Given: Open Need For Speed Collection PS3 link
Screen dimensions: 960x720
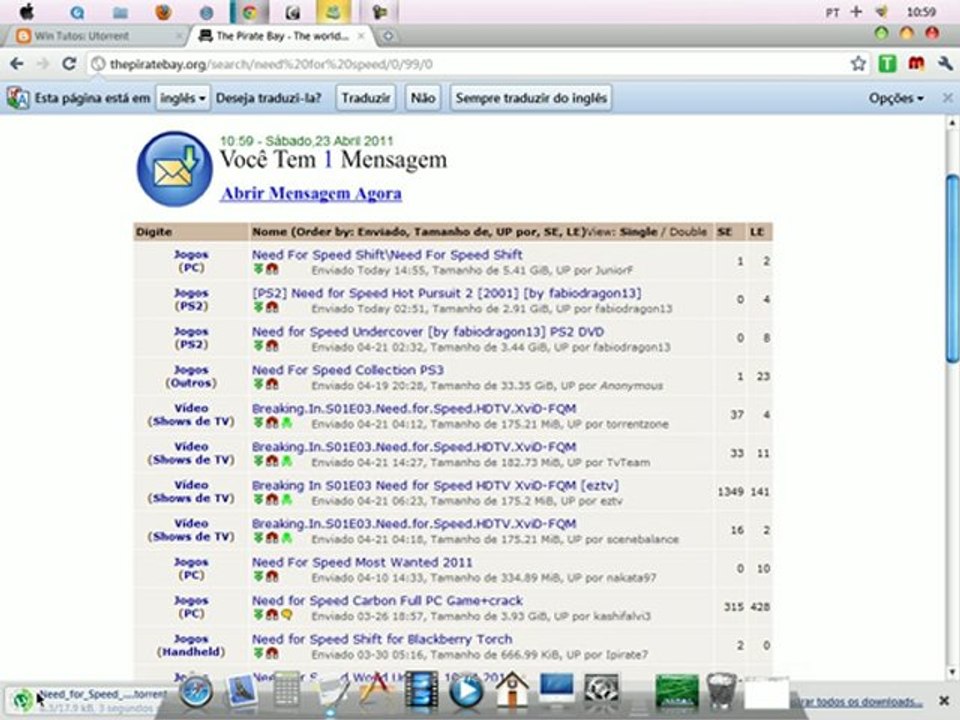Looking at the screenshot, I should tap(348, 370).
